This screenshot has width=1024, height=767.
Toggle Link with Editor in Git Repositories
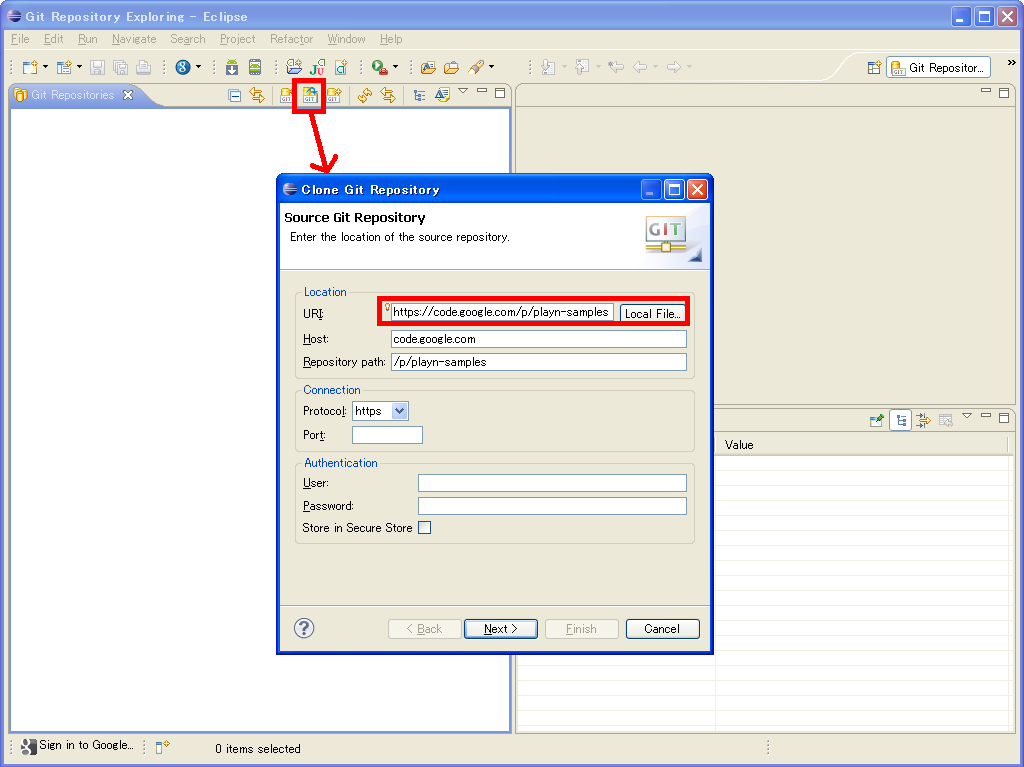pyautogui.click(x=257, y=95)
